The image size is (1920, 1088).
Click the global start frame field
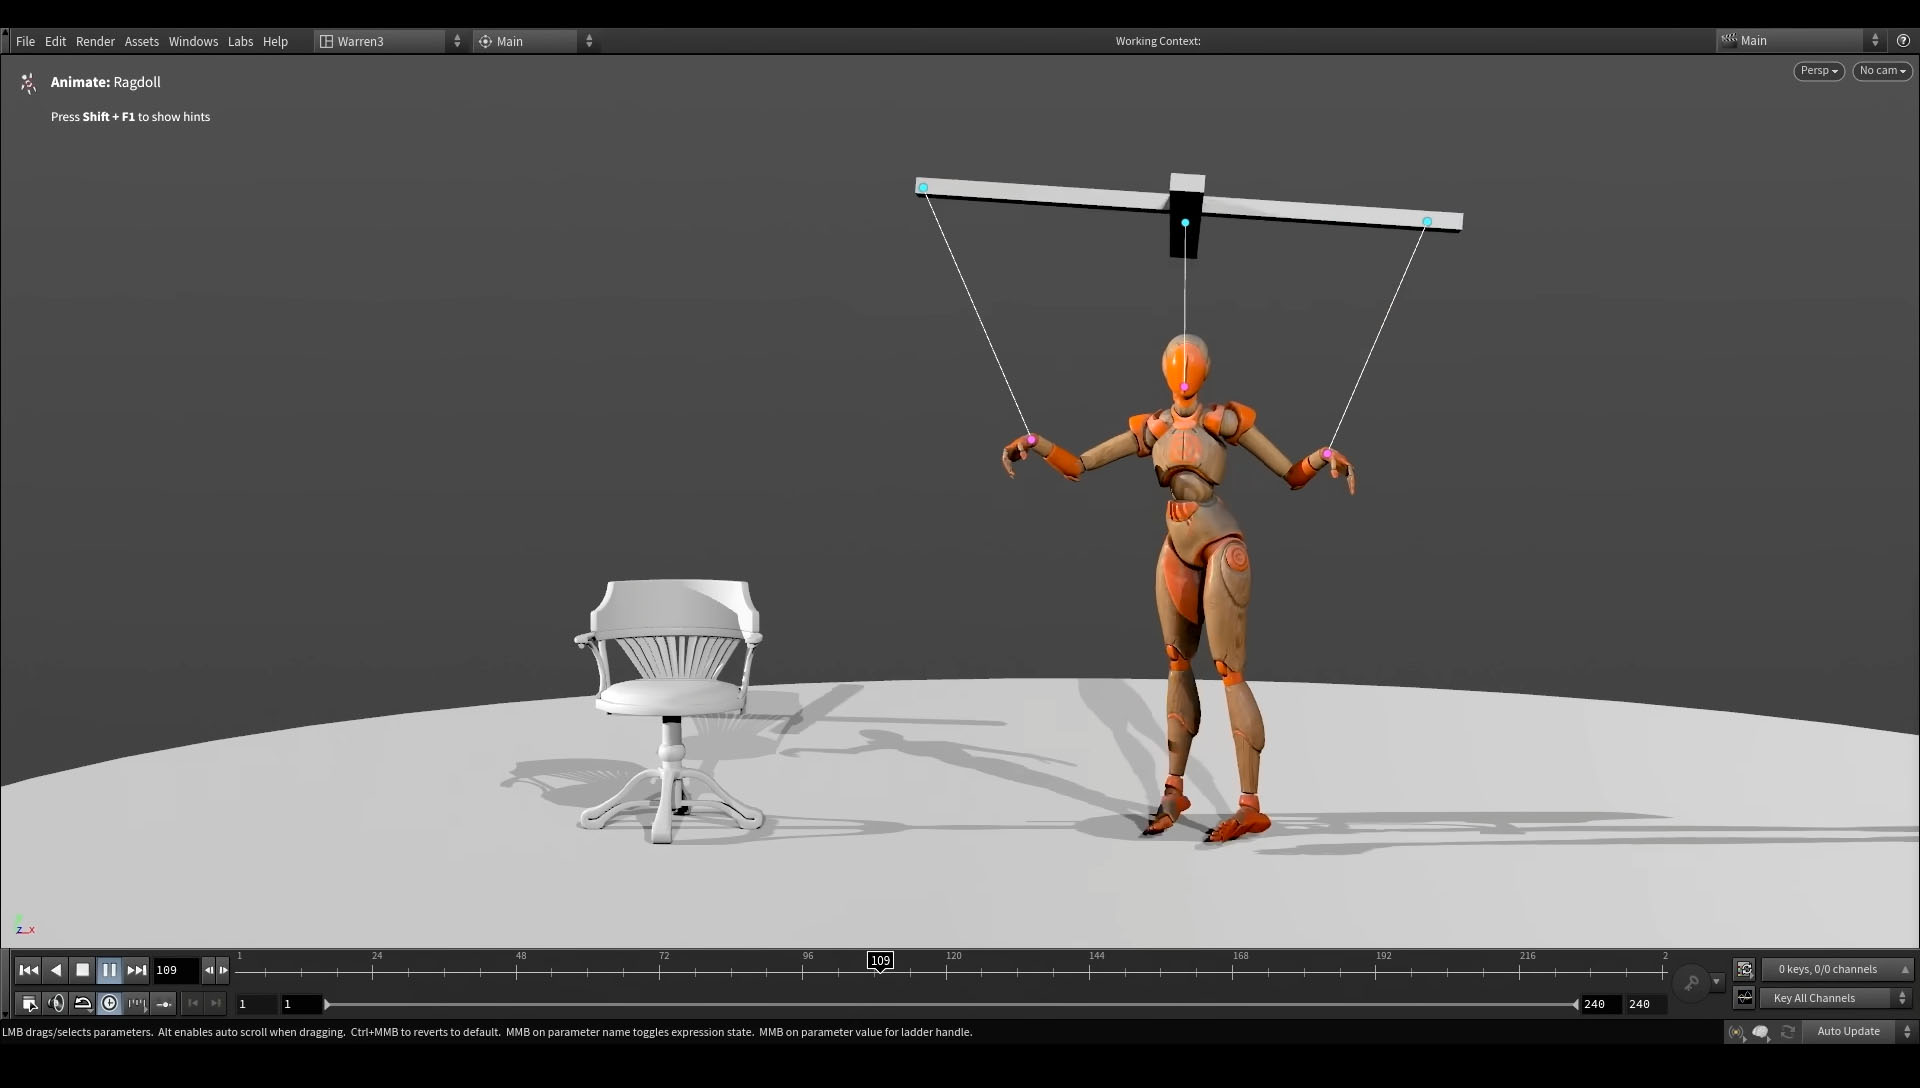pyautogui.click(x=256, y=1004)
